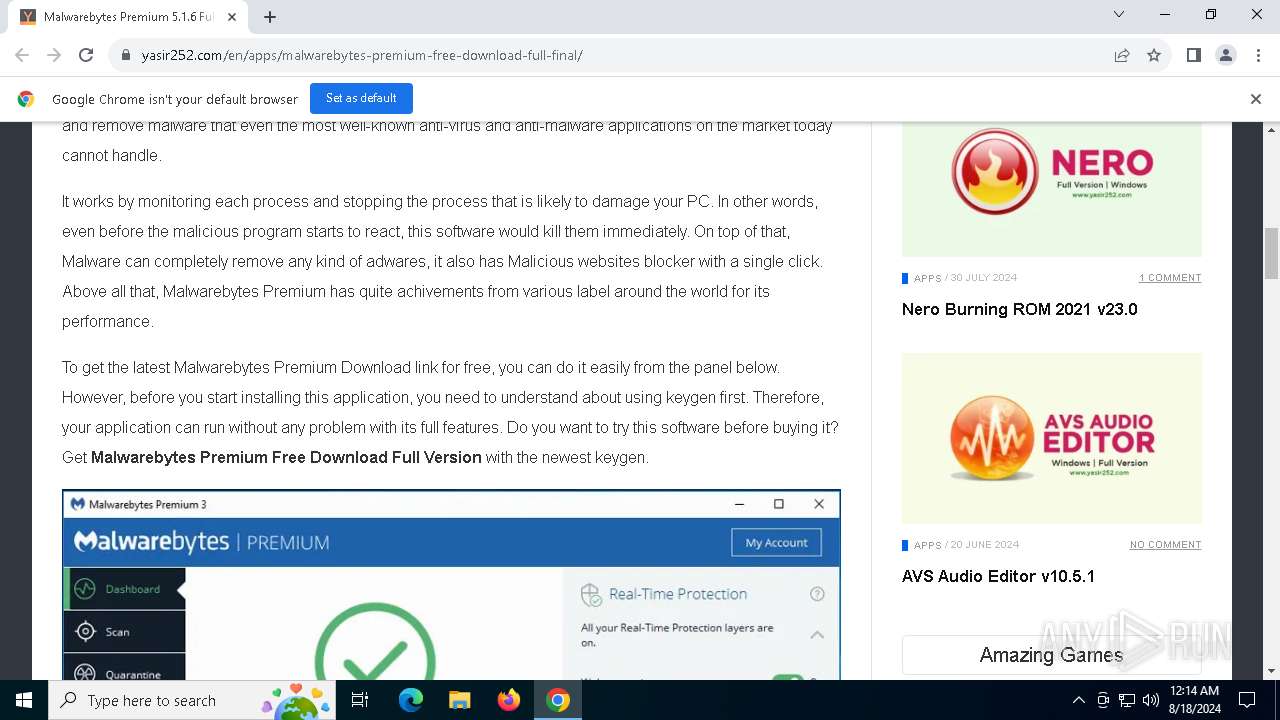Switch to Chrome in the taskbar

click(558, 700)
